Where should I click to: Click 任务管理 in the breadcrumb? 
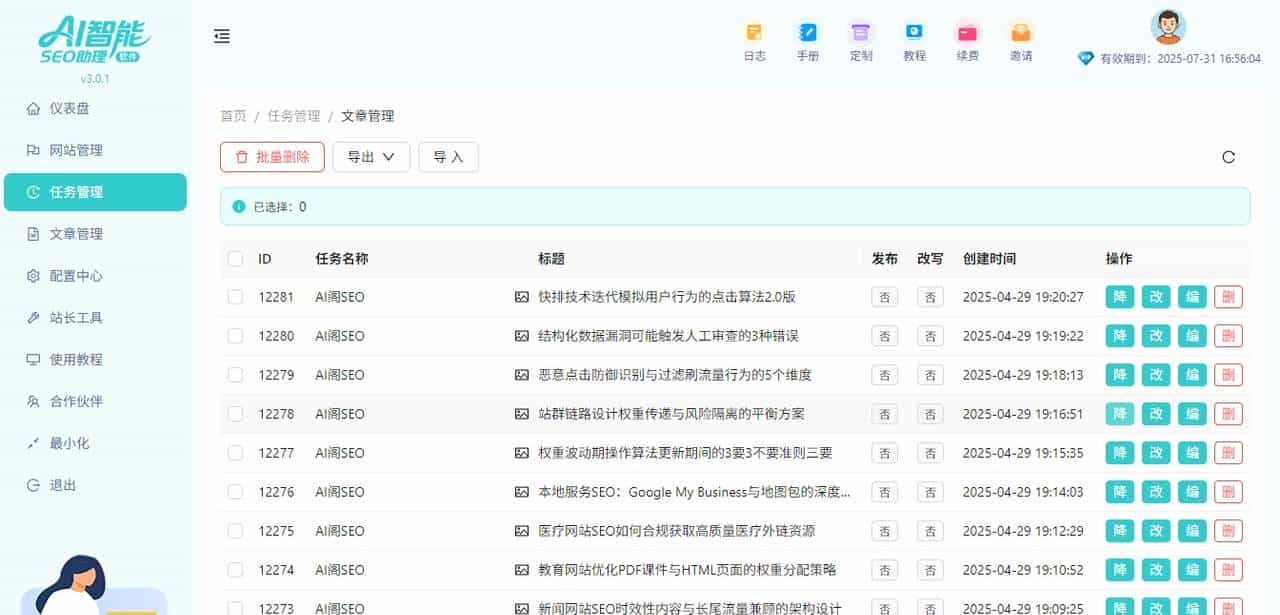[x=294, y=116]
